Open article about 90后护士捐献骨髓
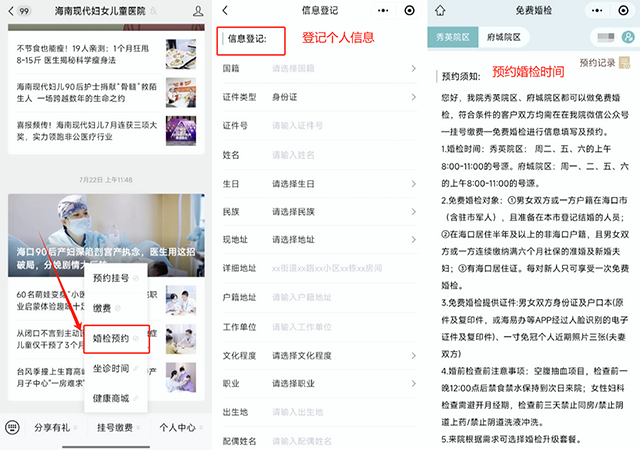This screenshot has width=640, height=450. pyautogui.click(x=106, y=93)
